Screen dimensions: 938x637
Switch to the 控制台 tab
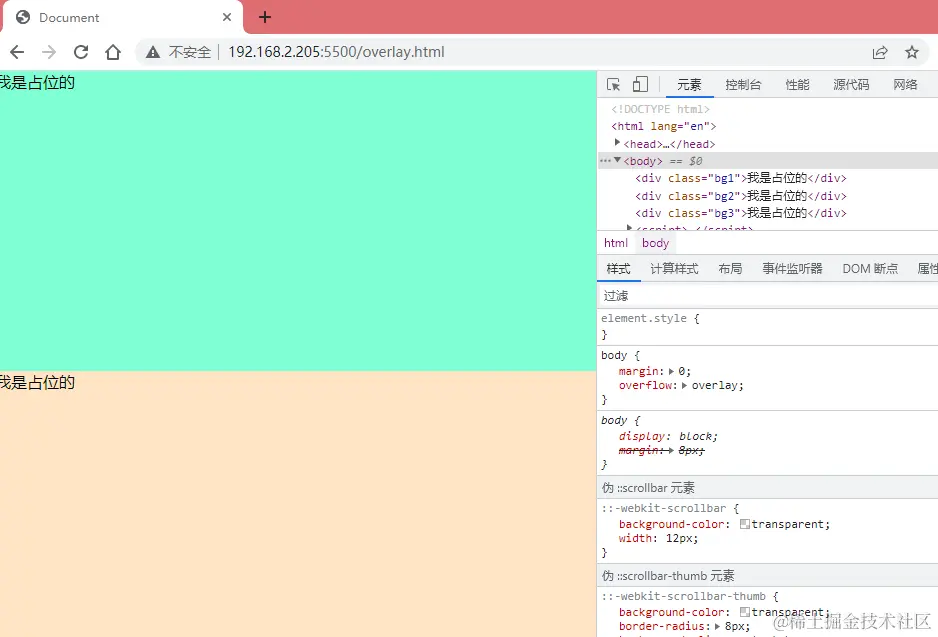click(744, 84)
